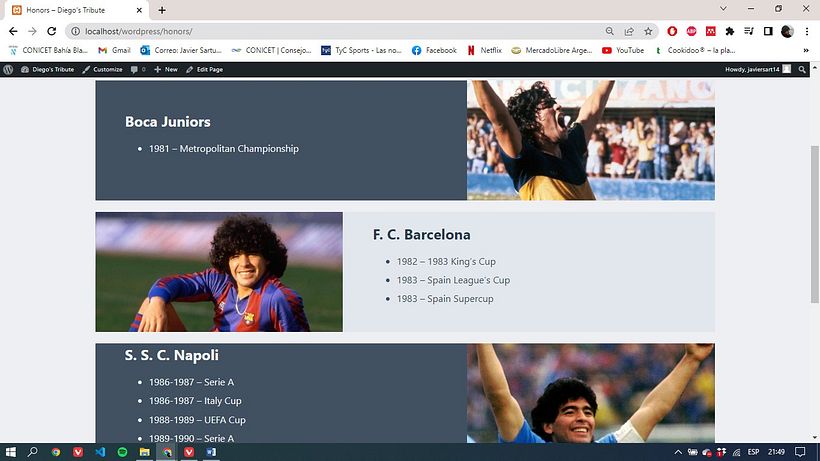The width and height of the screenshot is (820, 461).
Task: Show more bookmarks with the double chevron
Action: 806,50
